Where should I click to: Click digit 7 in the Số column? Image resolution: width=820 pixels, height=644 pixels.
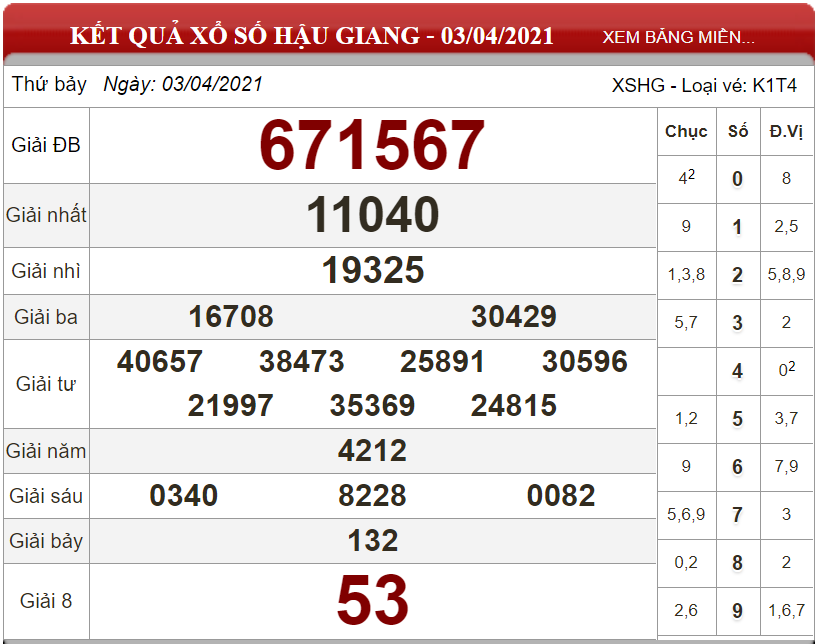pyautogui.click(x=737, y=515)
